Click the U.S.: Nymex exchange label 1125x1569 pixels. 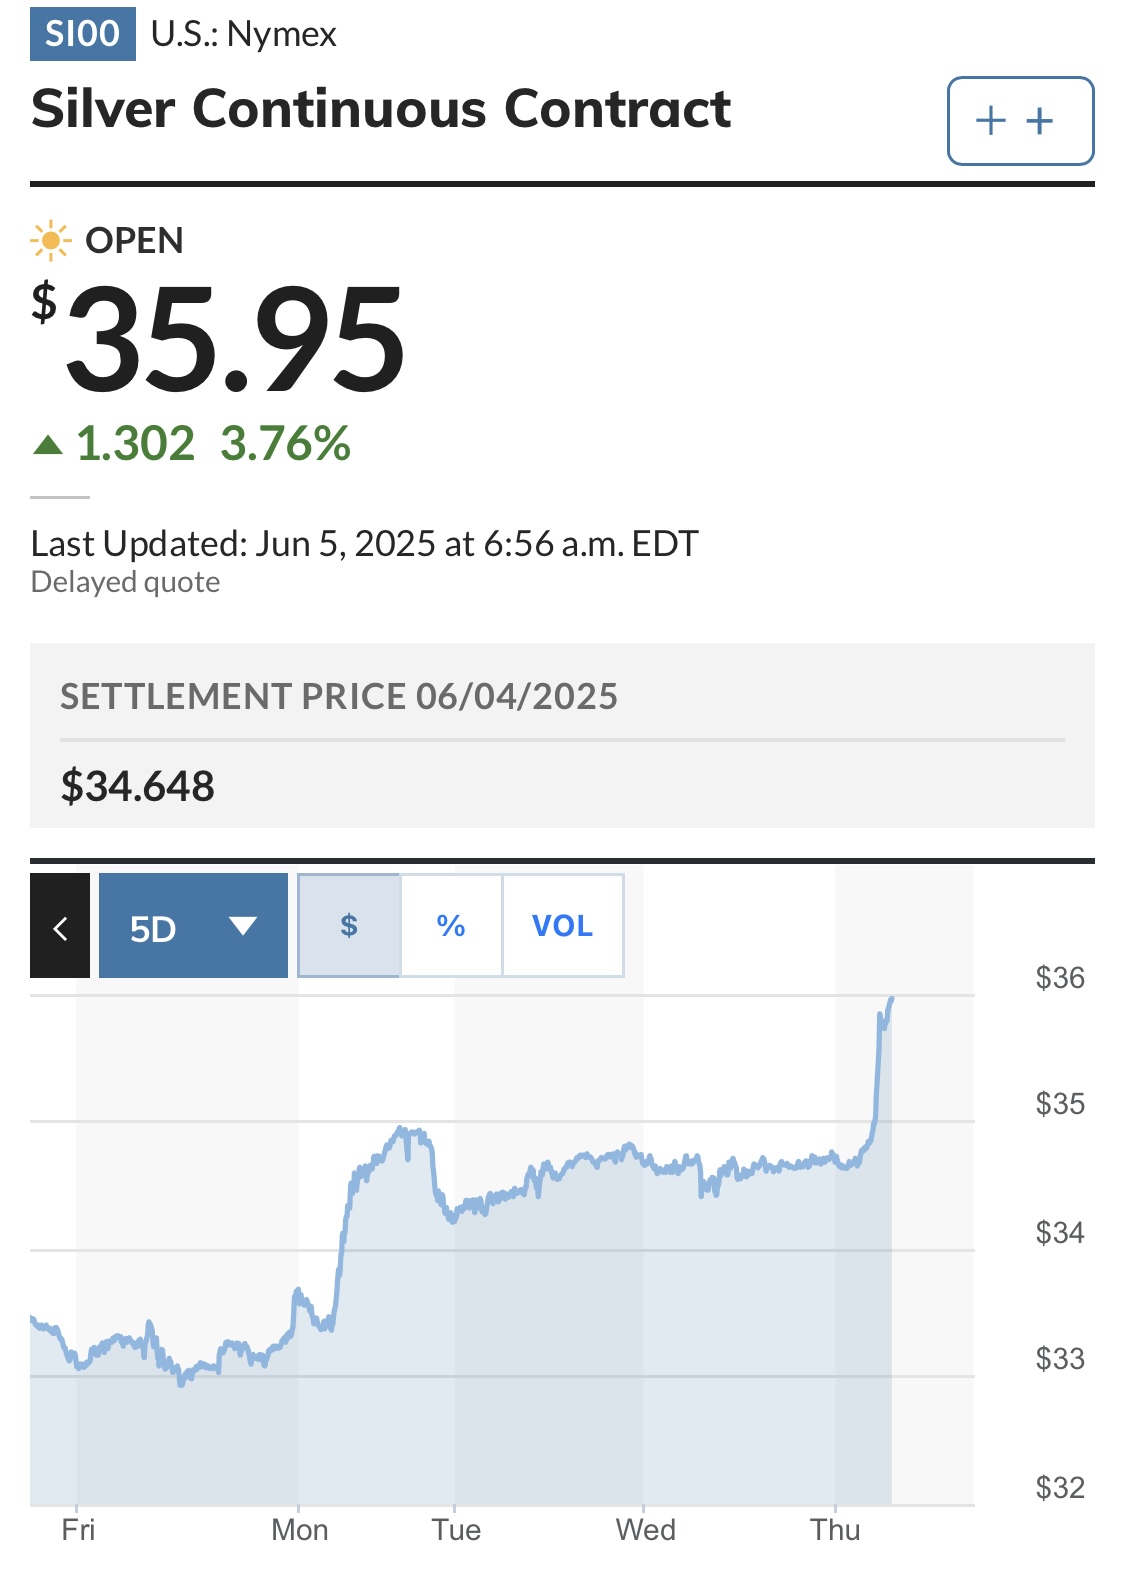pos(244,34)
